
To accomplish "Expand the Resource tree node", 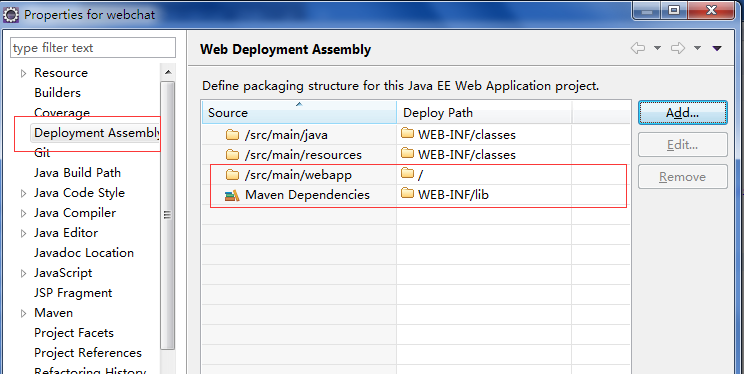I will tap(23, 74).
